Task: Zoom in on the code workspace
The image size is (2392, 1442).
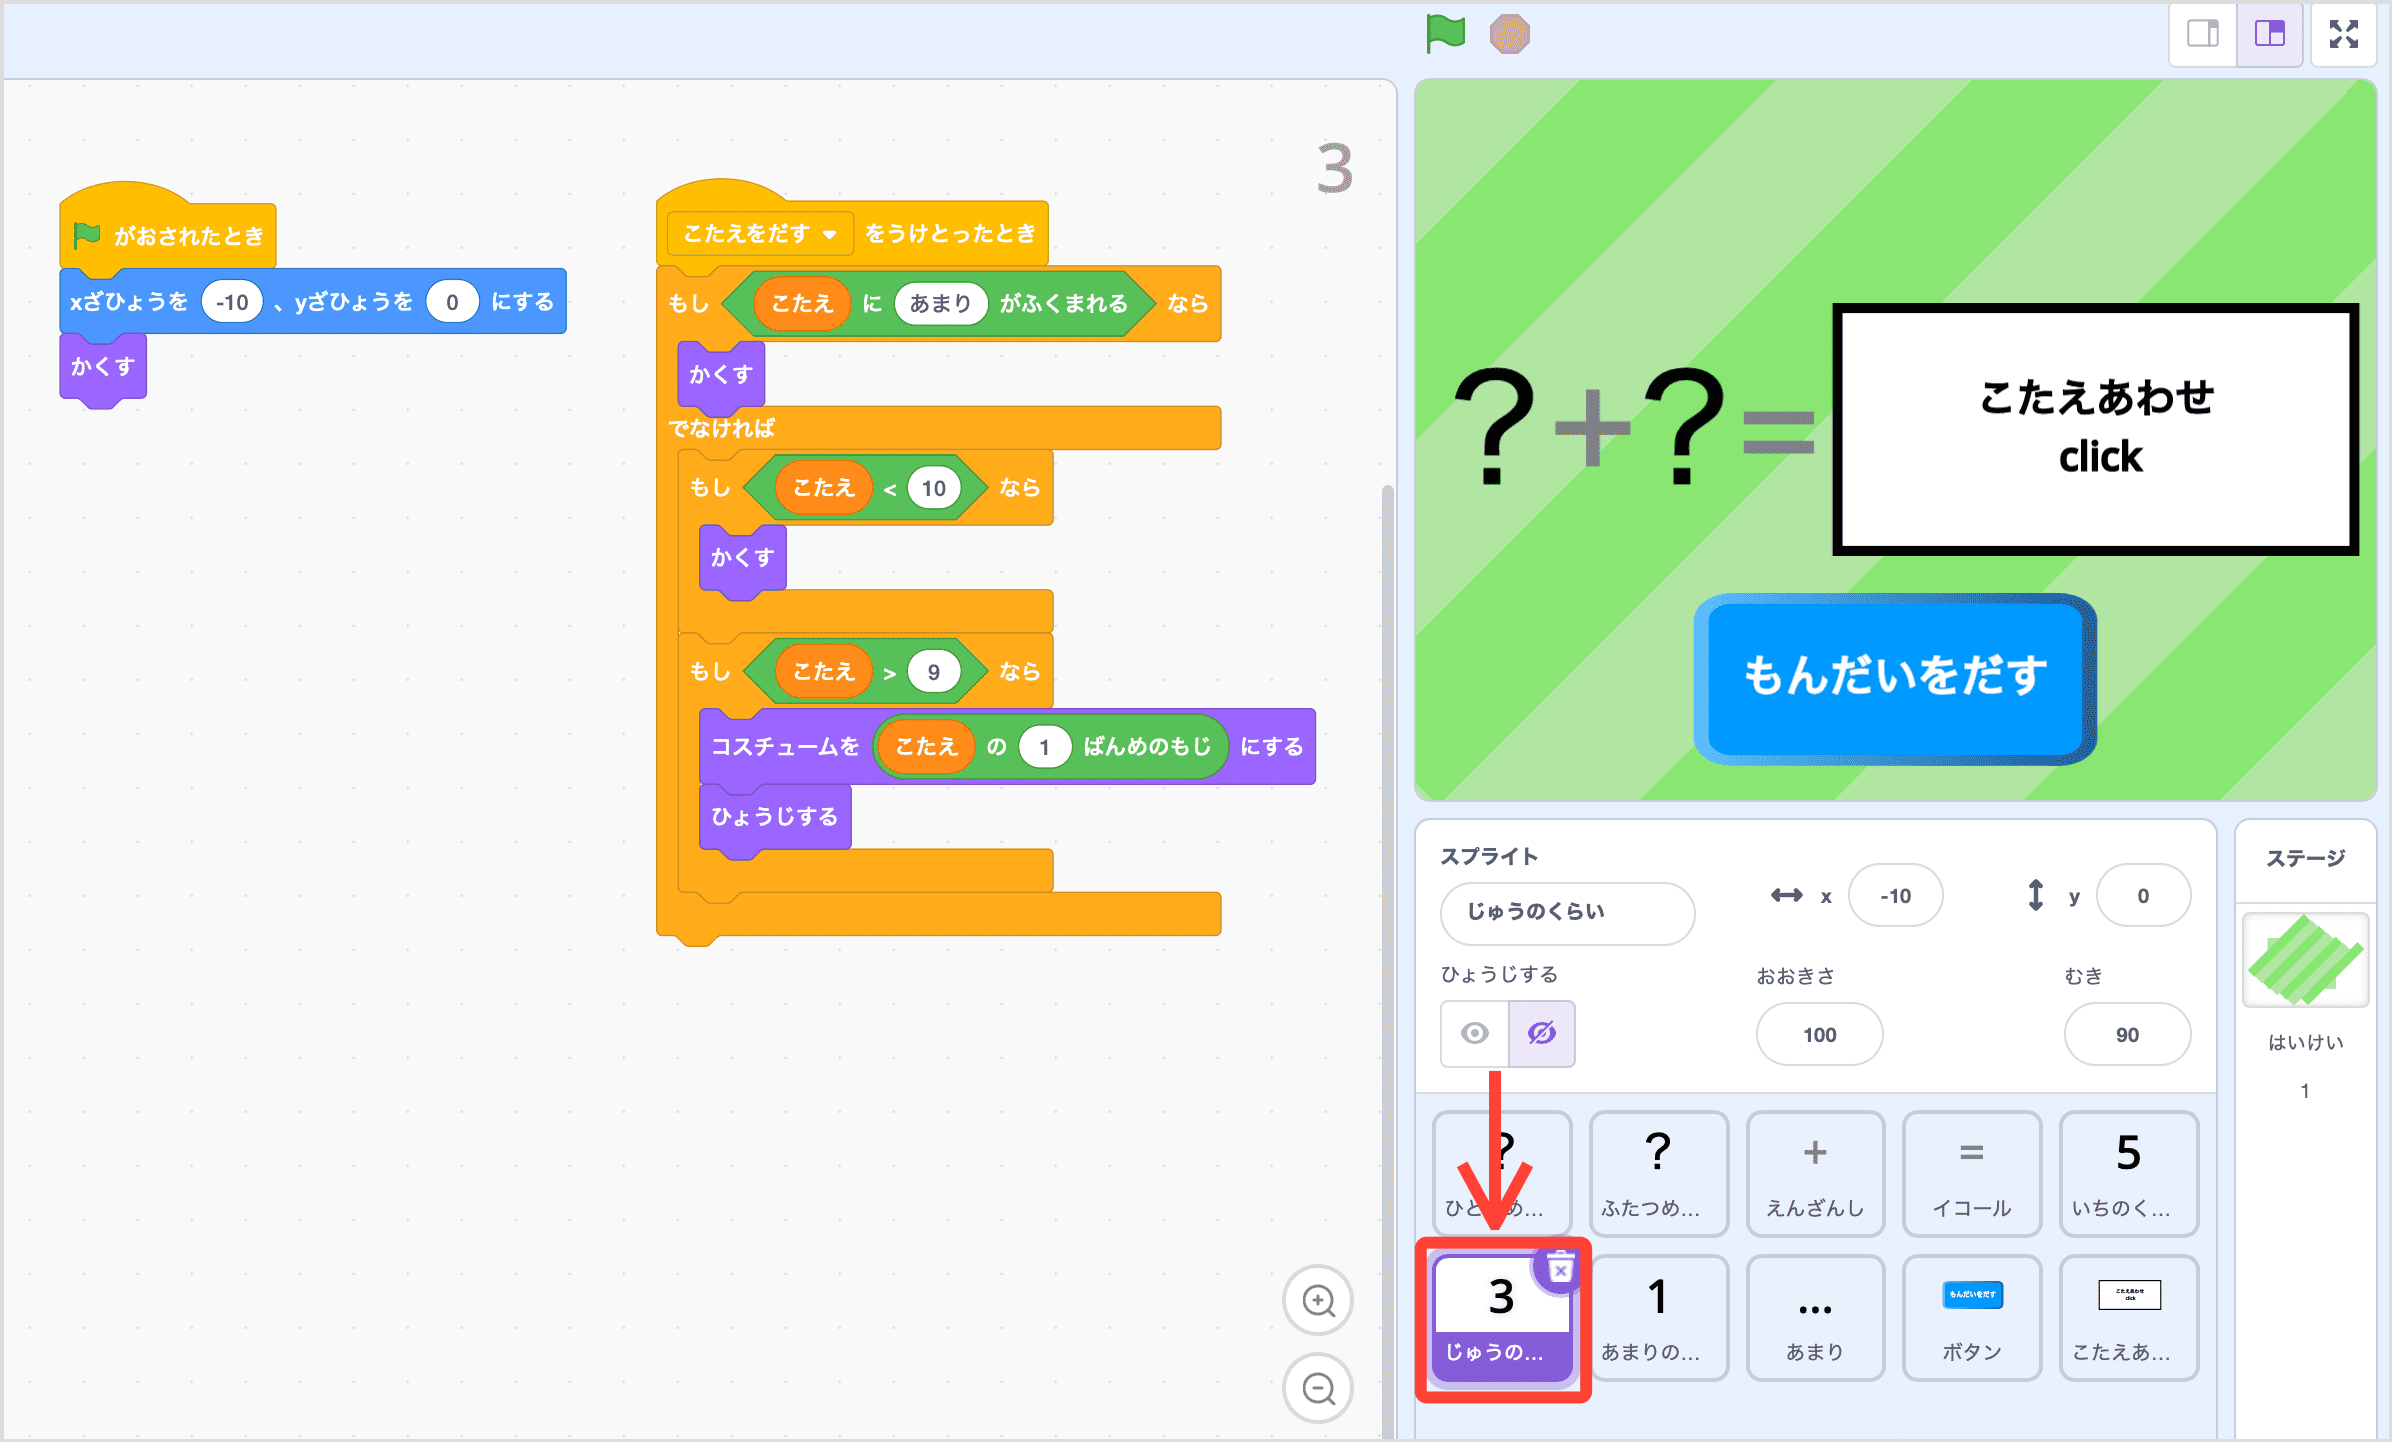Action: [1318, 1300]
